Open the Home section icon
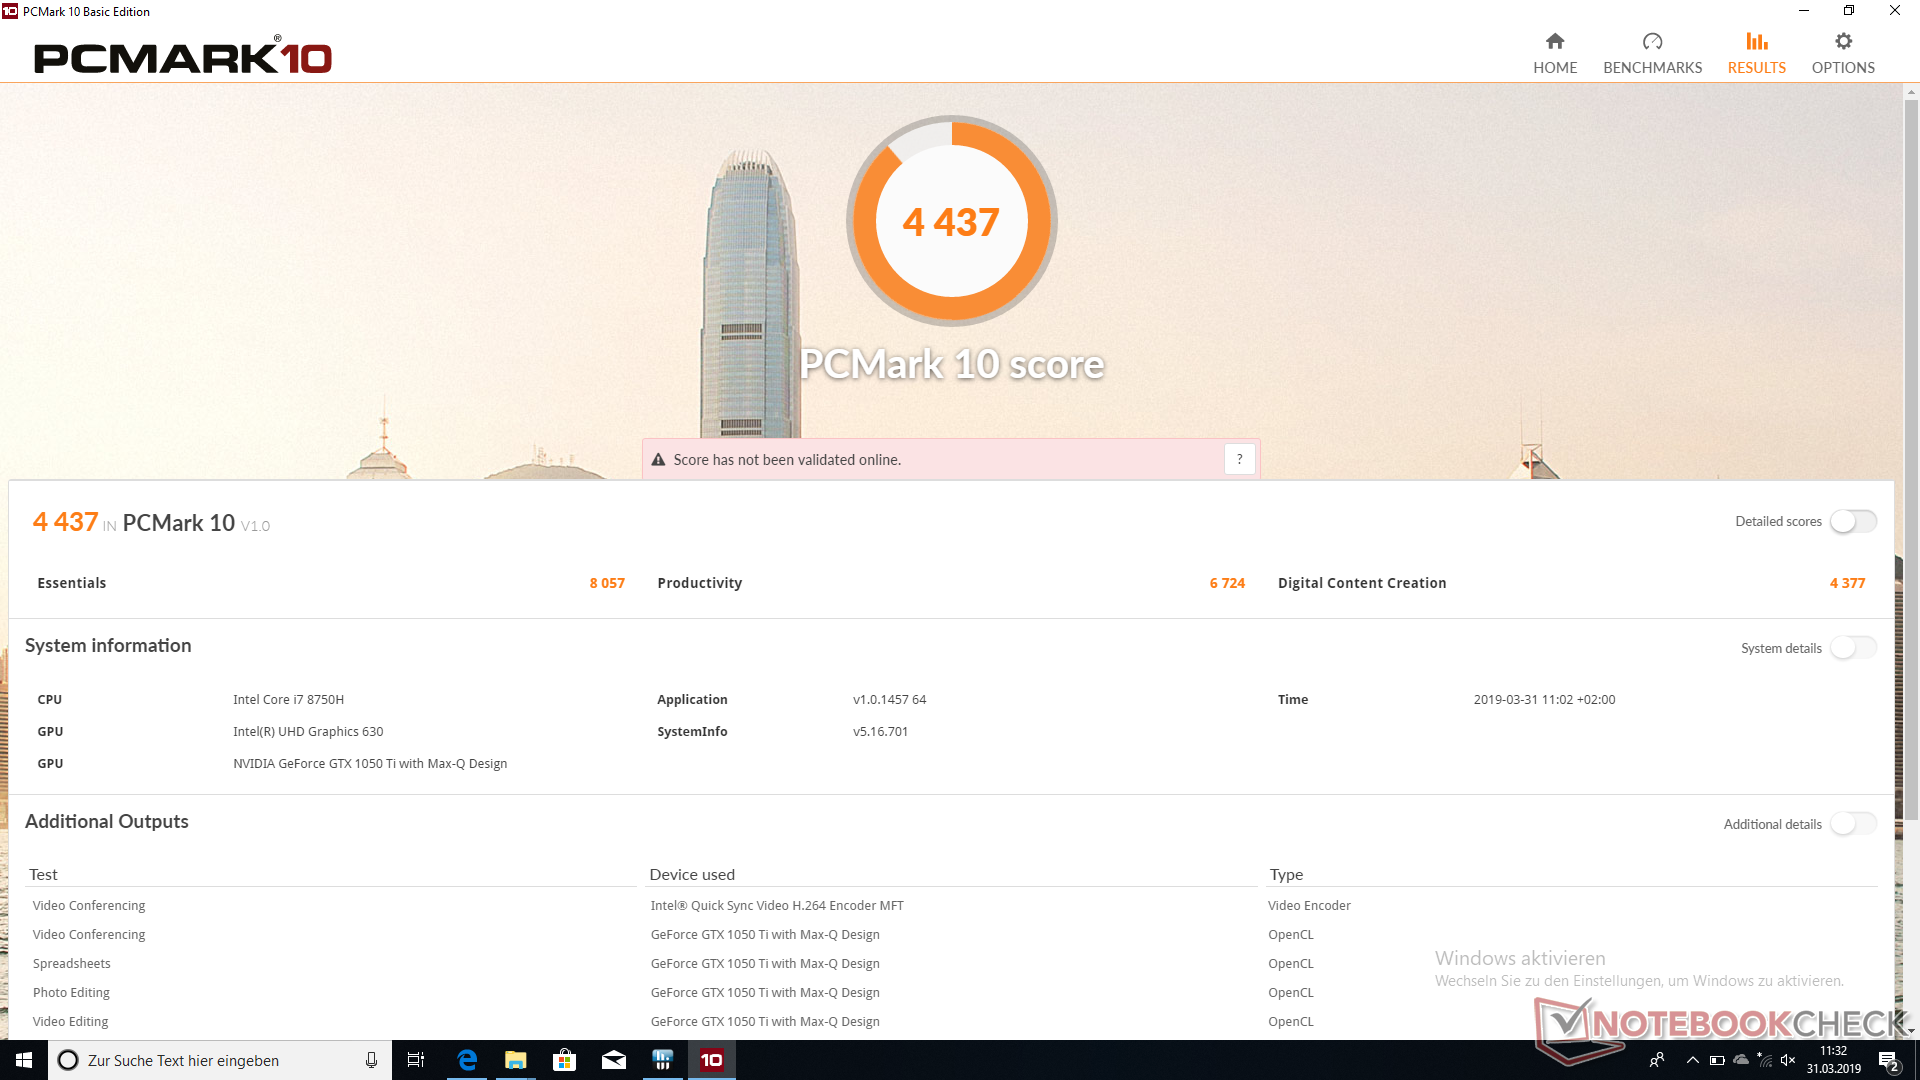The height and width of the screenshot is (1080, 1920). coord(1554,42)
